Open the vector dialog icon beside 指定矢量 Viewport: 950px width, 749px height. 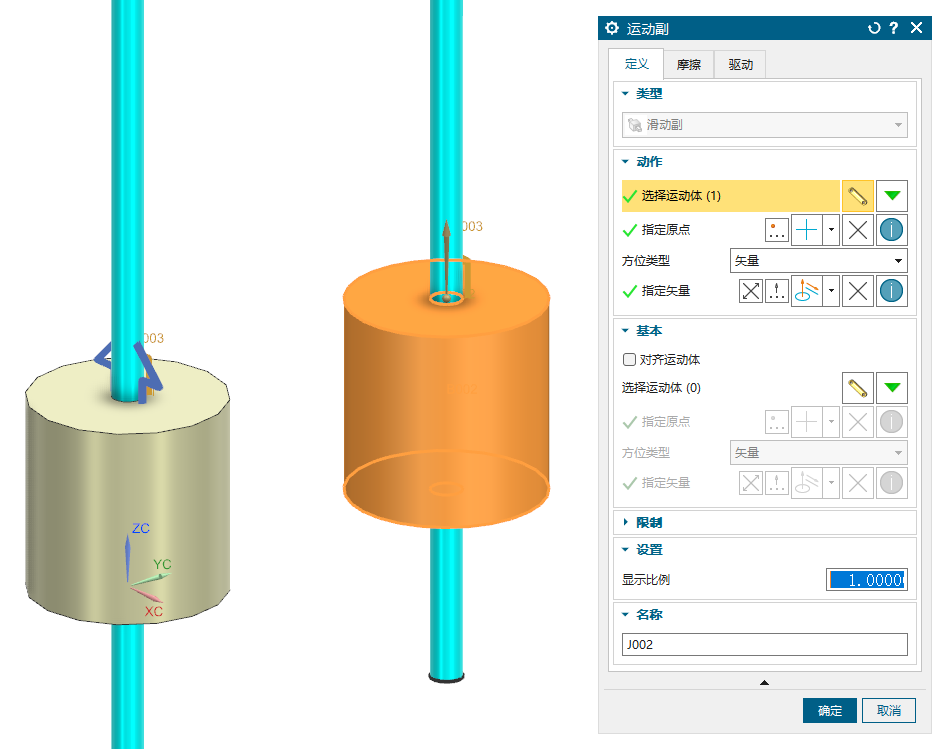[x=777, y=291]
